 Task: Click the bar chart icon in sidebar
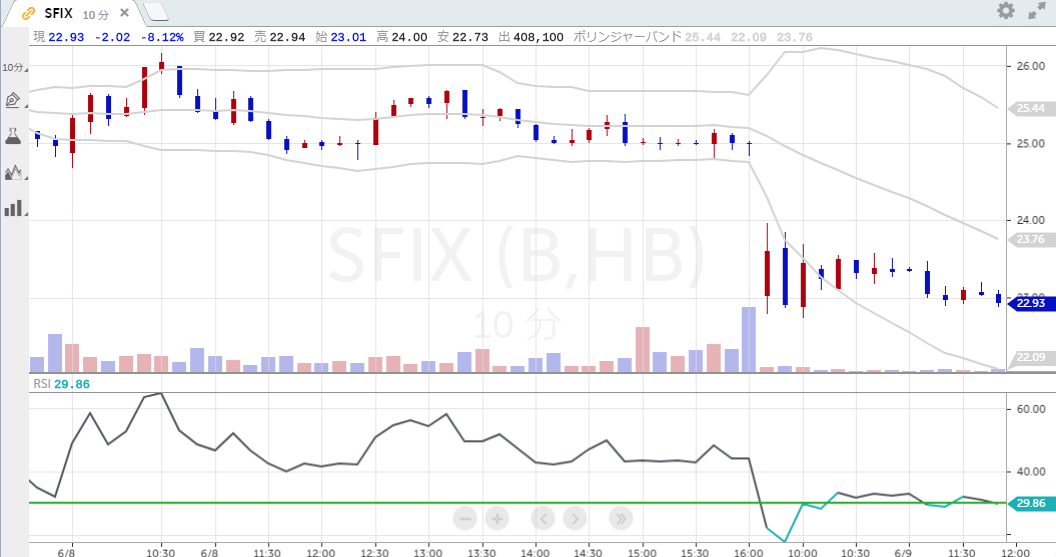[x=13, y=208]
